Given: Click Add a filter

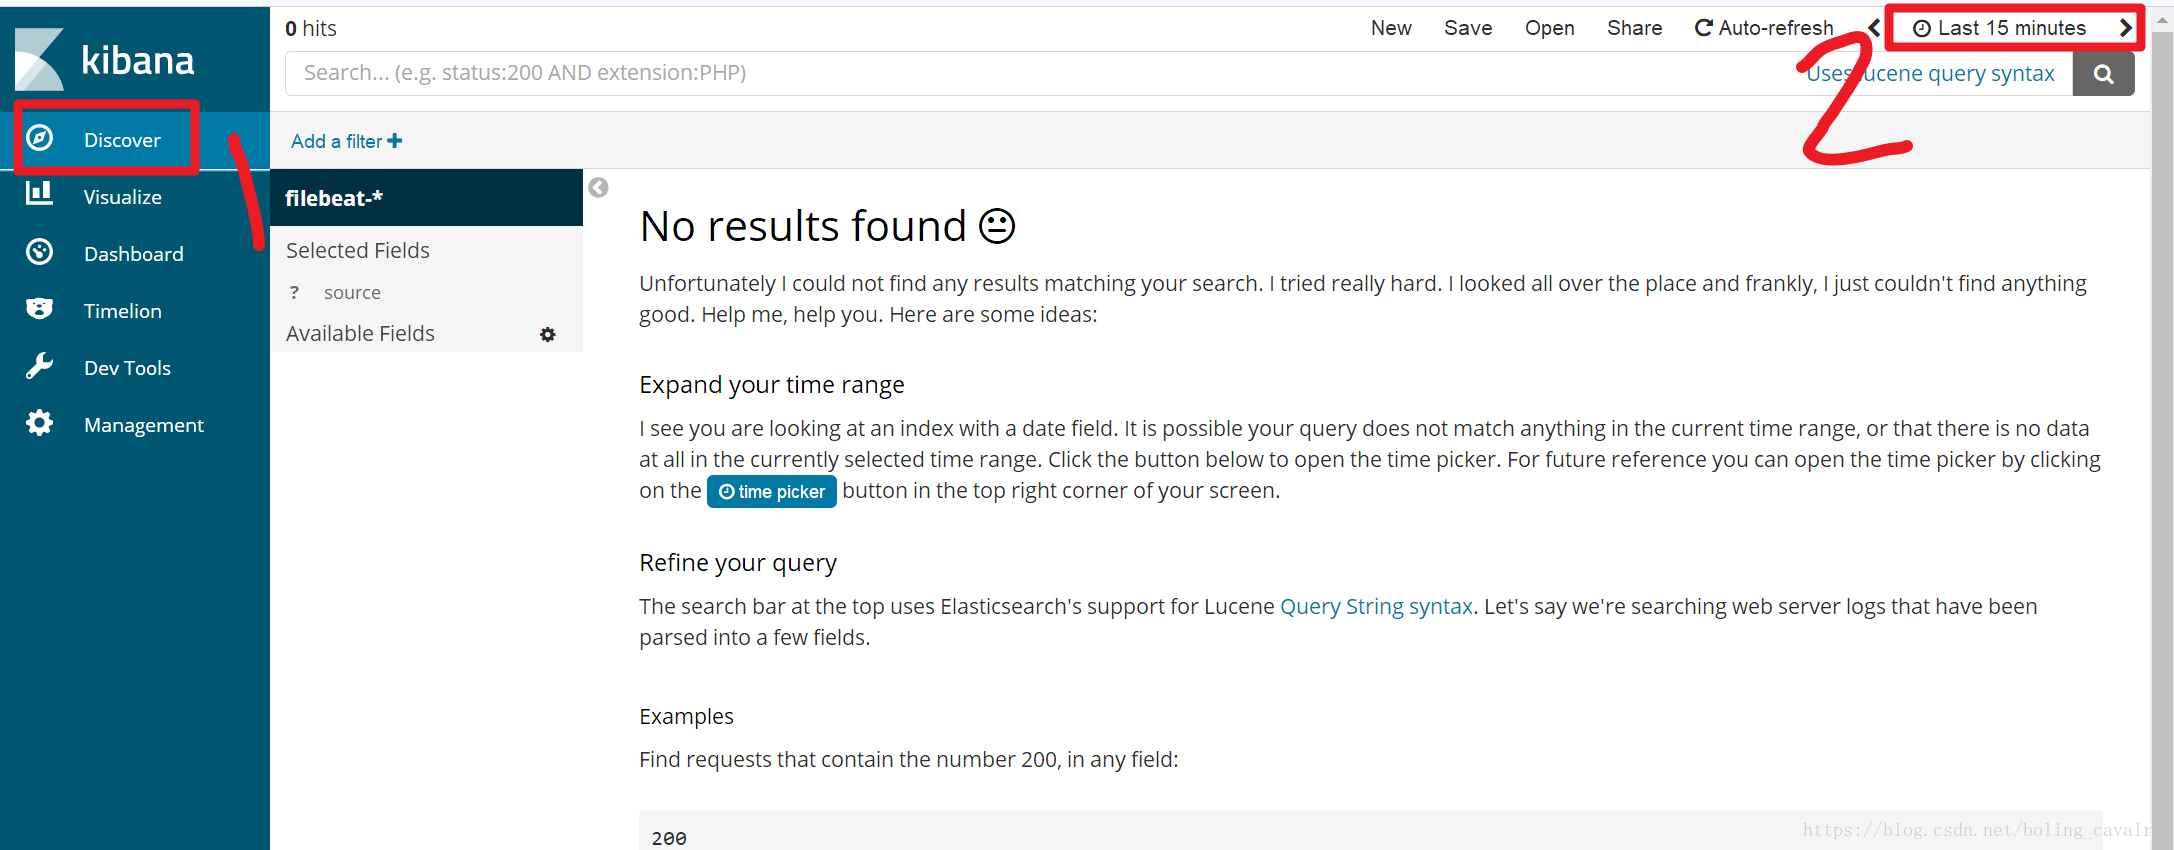Looking at the screenshot, I should [x=346, y=141].
